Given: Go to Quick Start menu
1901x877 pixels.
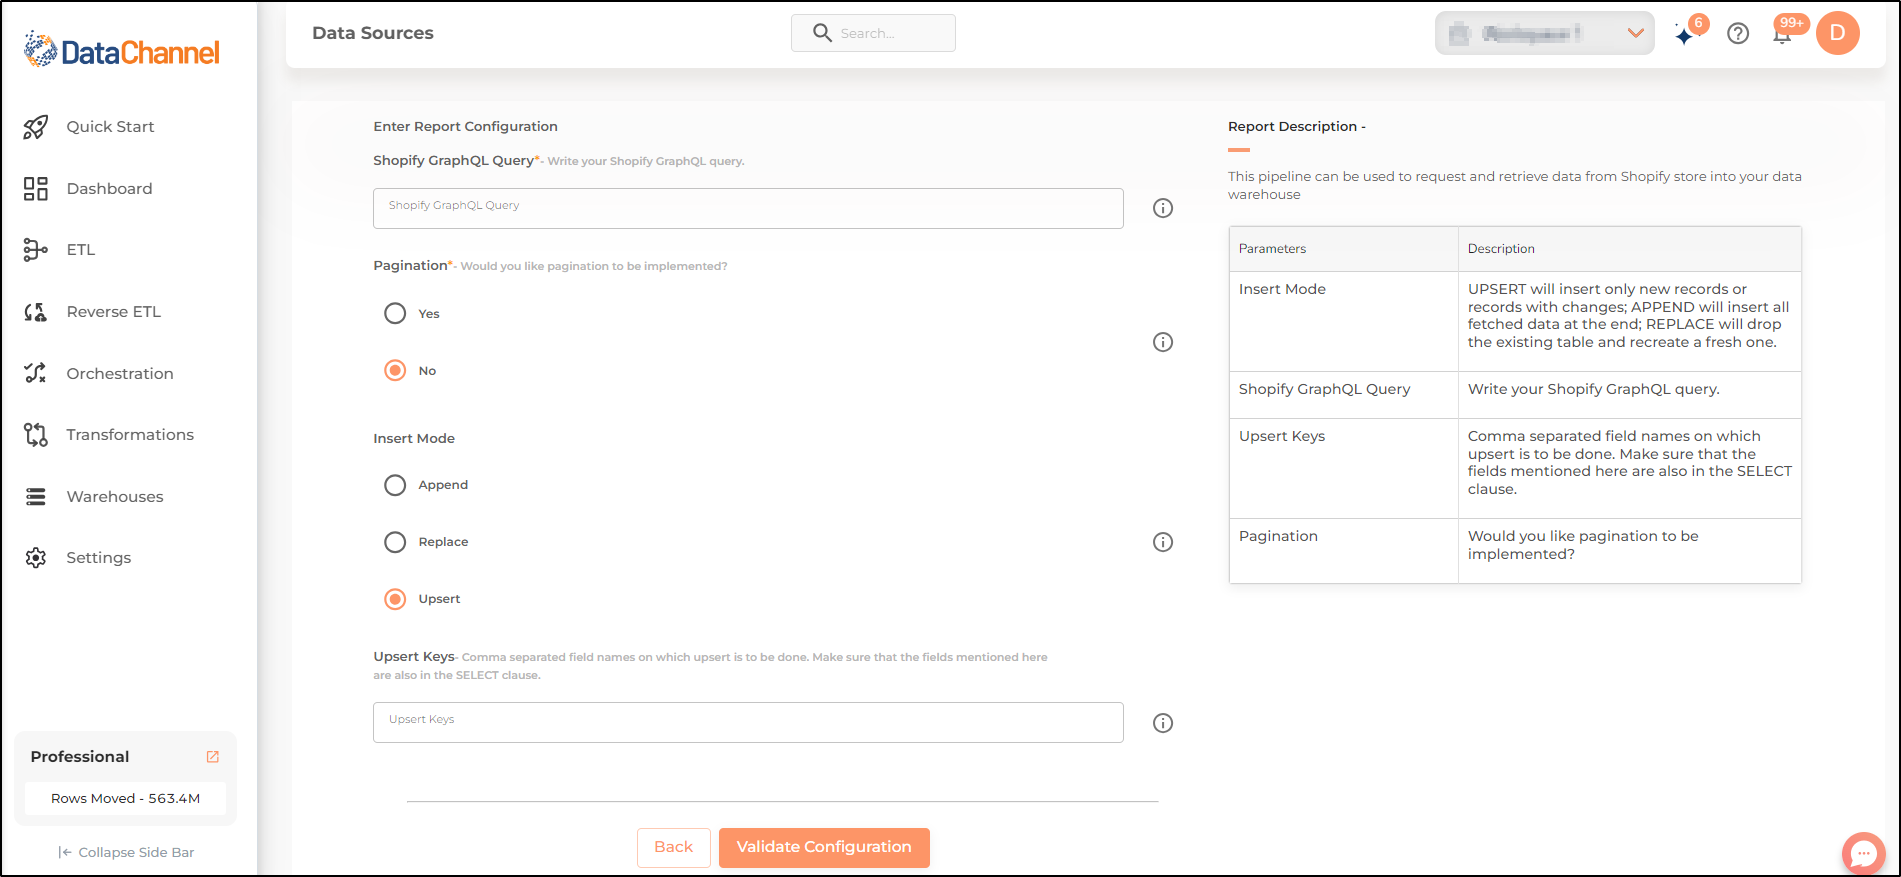Looking at the screenshot, I should coord(110,127).
